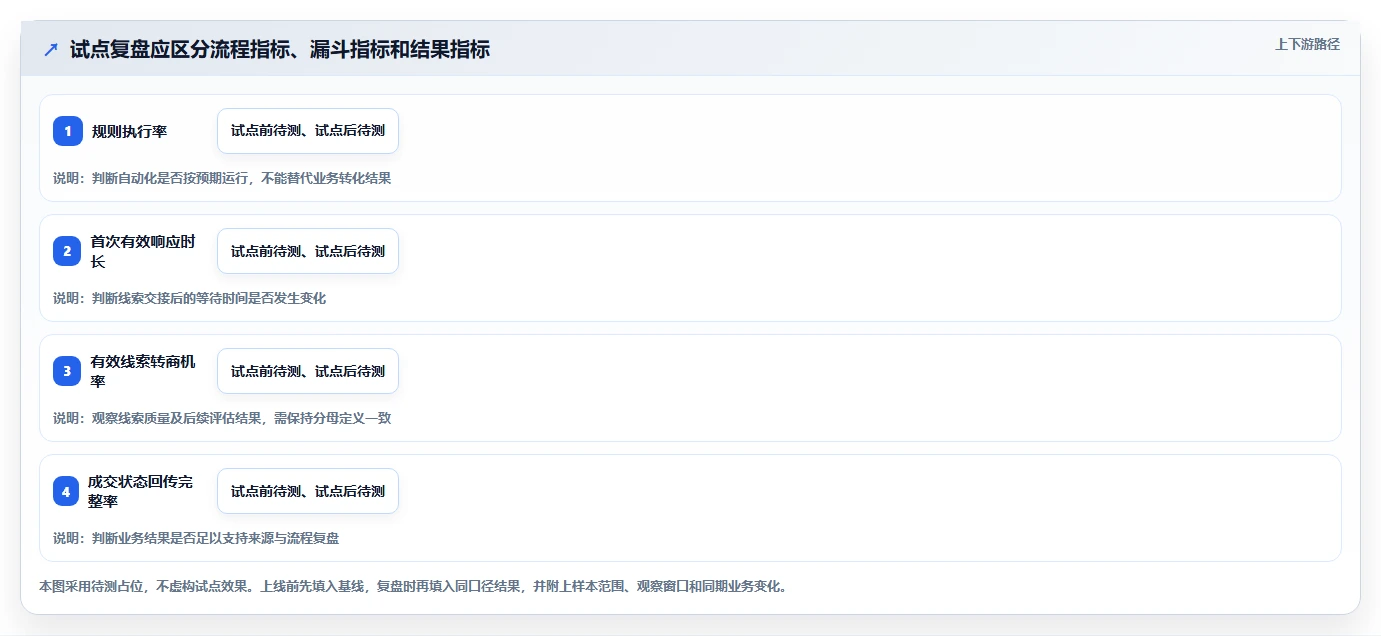Click the 试点前待测 box for 规则执行率
This screenshot has height=636, width=1381.
308,131
